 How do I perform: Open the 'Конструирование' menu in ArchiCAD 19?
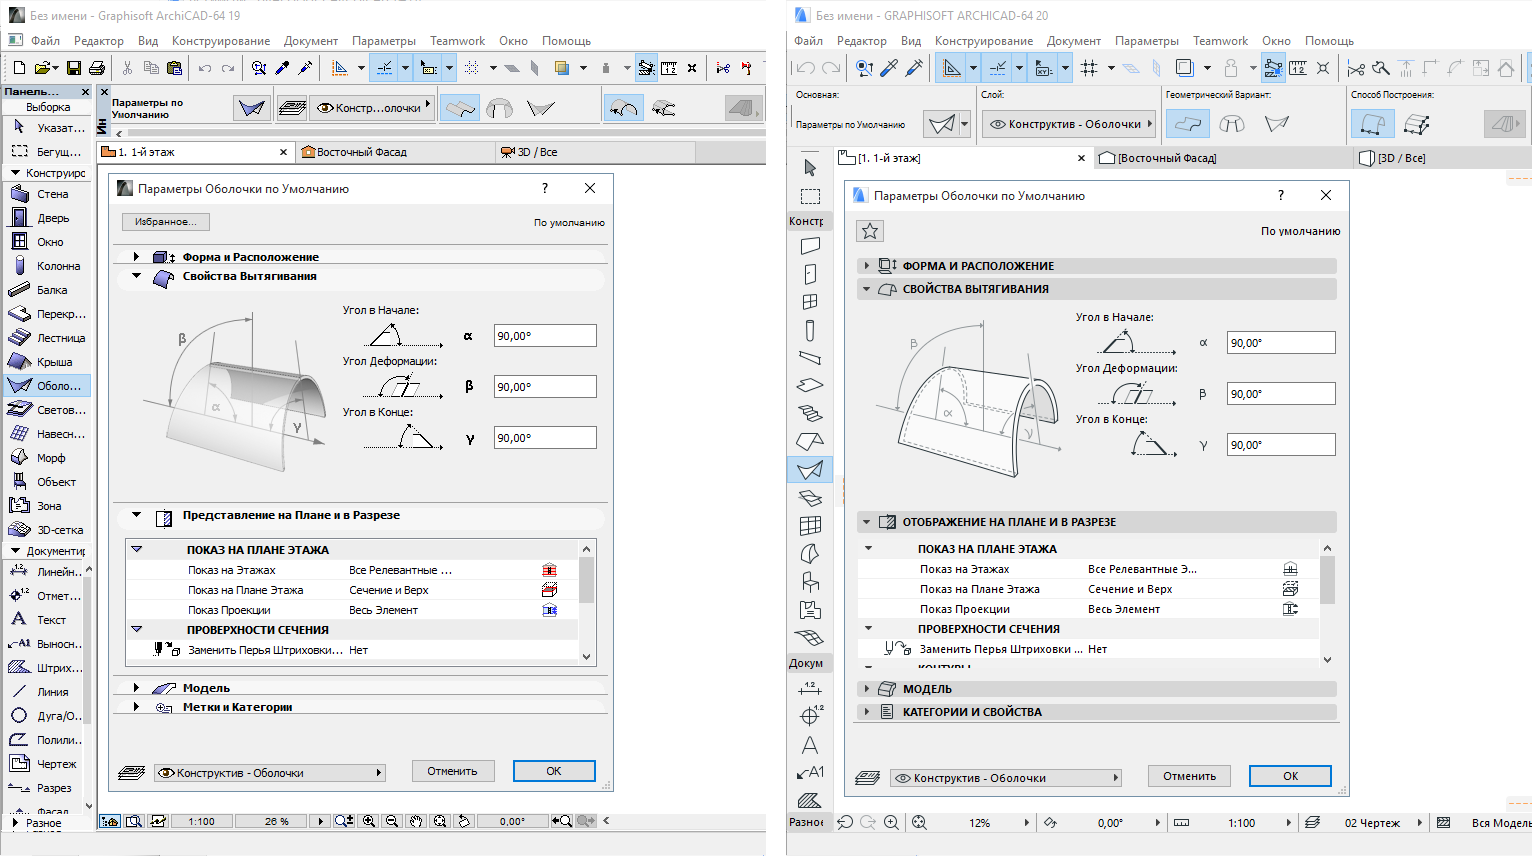click(220, 41)
